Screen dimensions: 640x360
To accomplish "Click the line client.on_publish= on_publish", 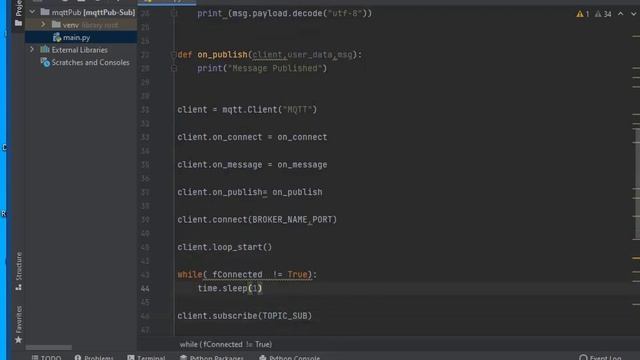I will pos(249,192).
